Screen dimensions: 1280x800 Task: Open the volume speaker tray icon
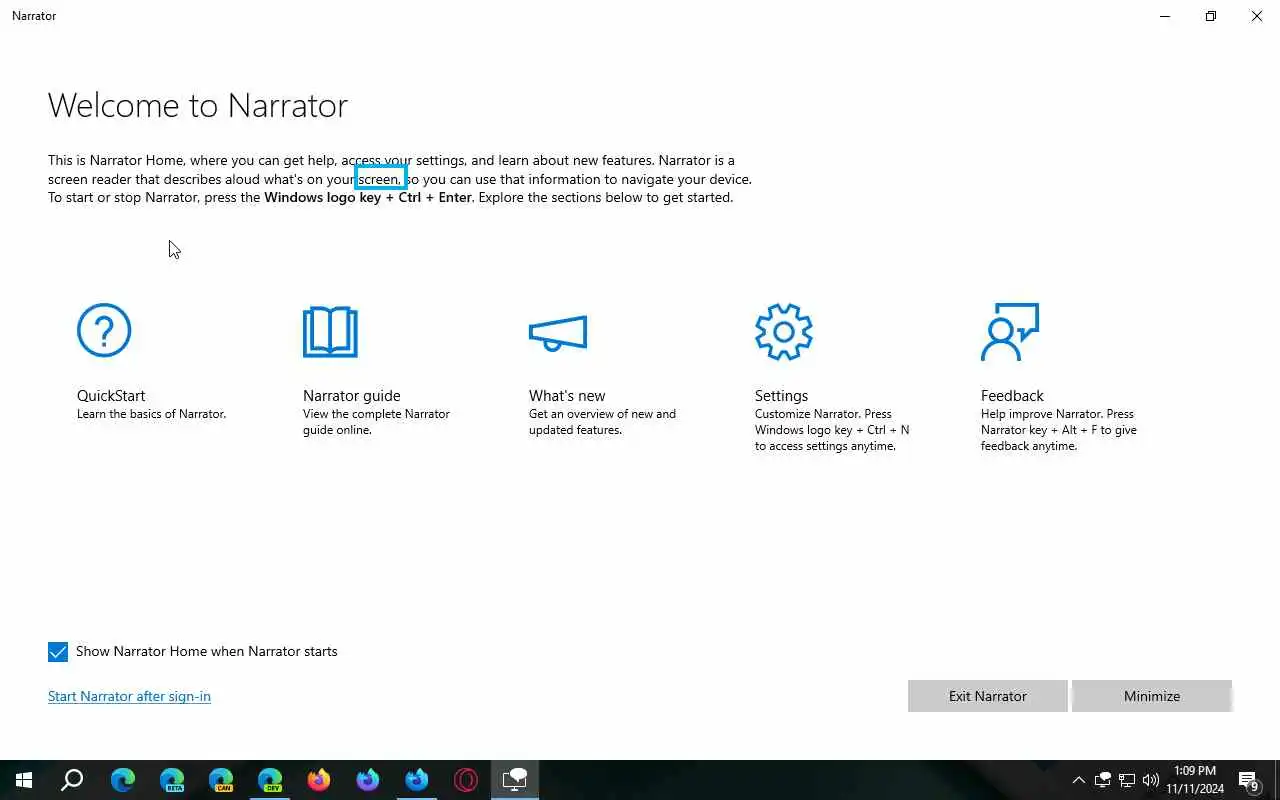1151,780
